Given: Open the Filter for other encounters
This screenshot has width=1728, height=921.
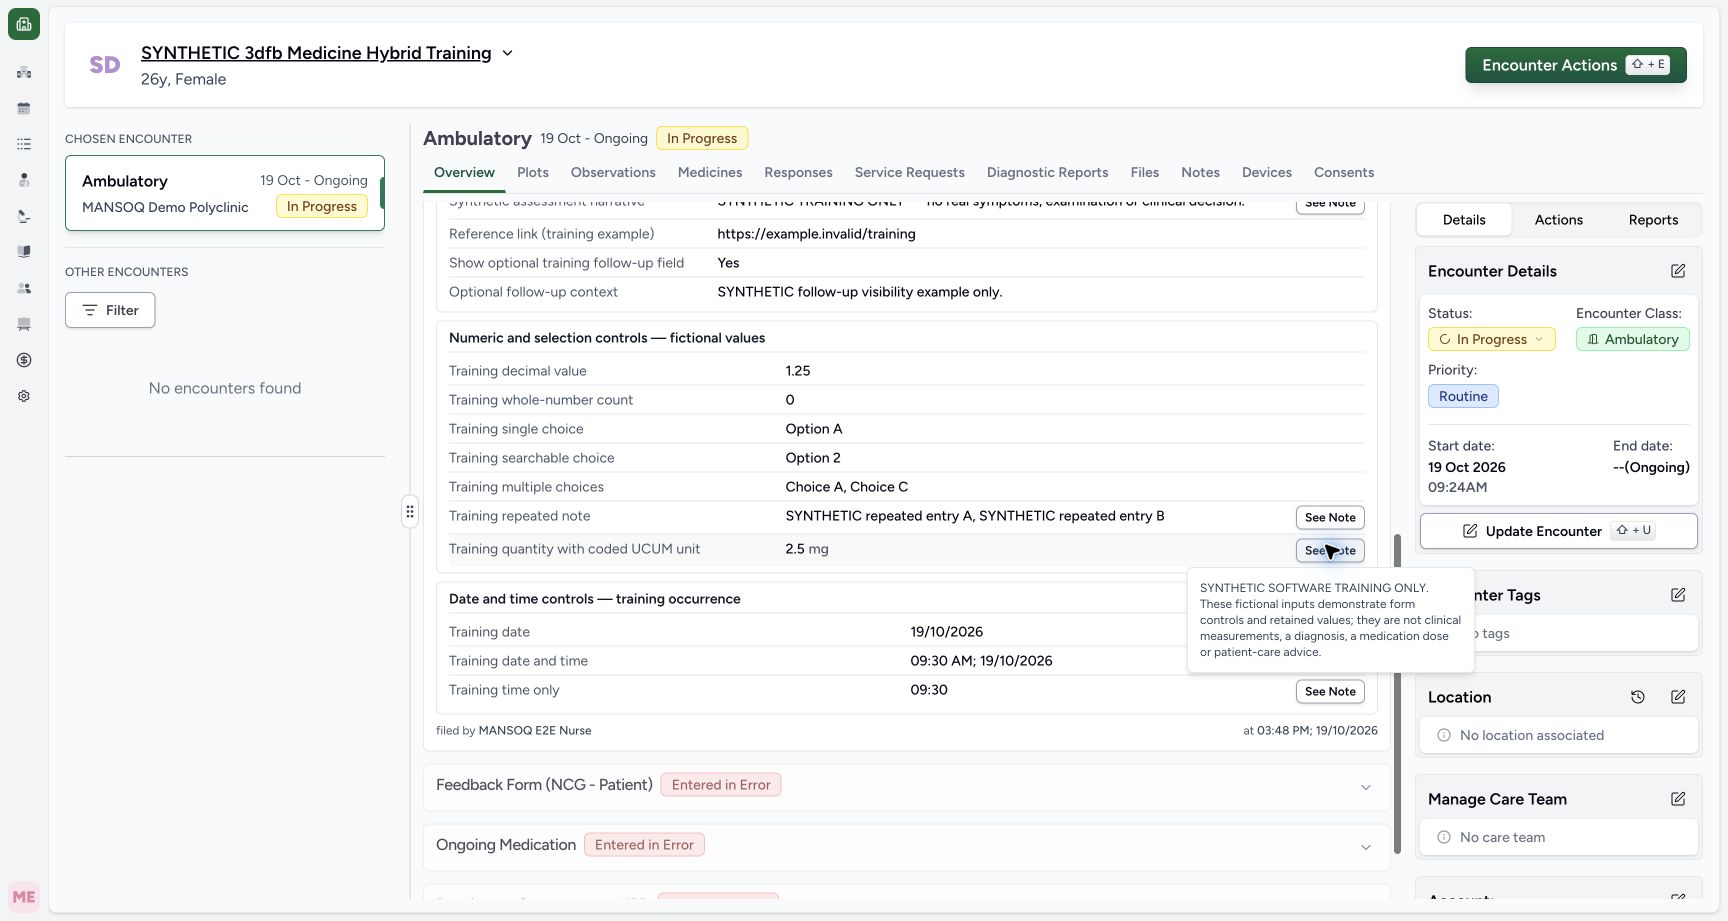Looking at the screenshot, I should (110, 310).
